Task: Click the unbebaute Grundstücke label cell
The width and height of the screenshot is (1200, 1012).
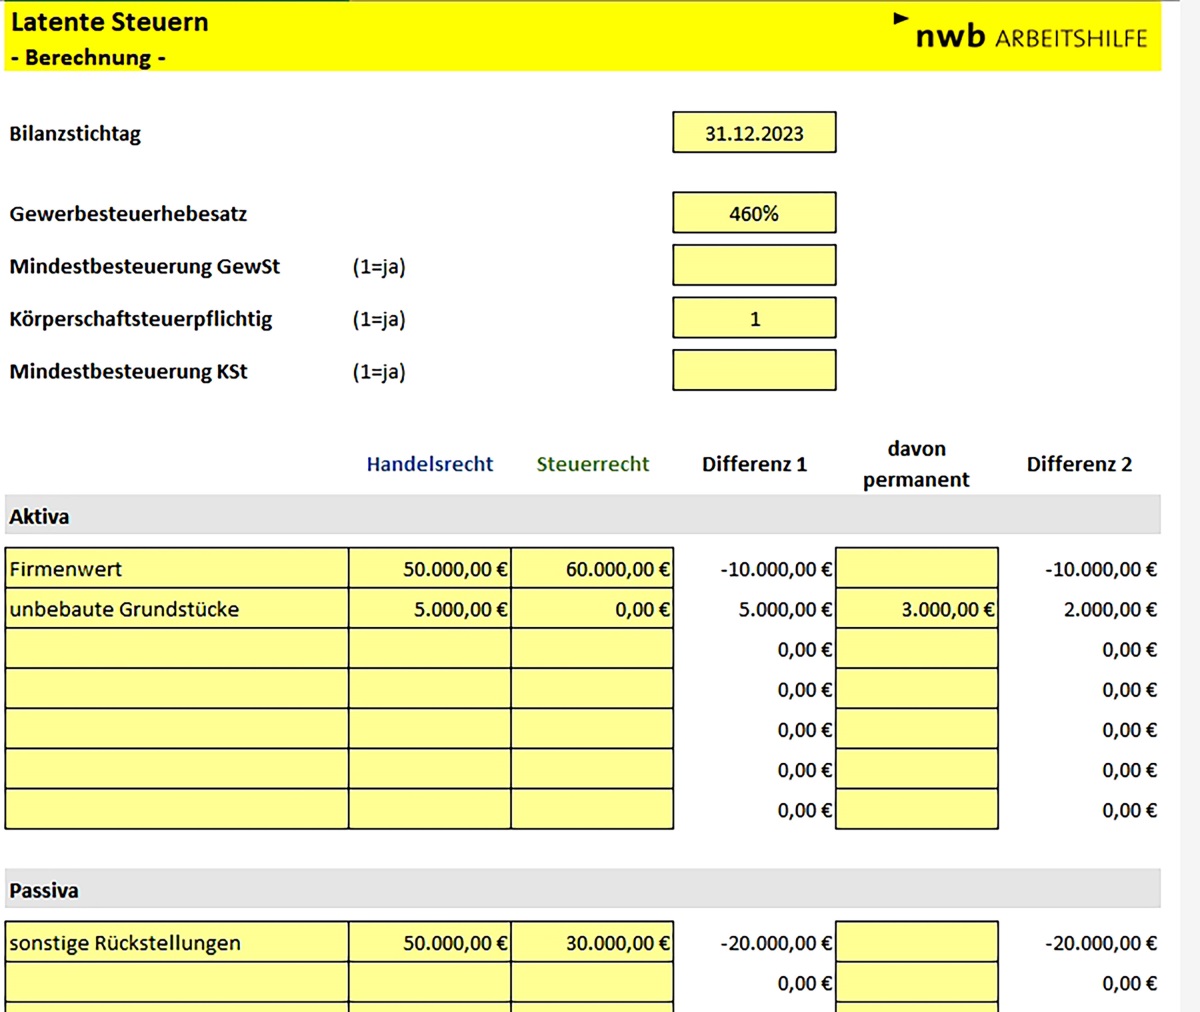Action: 177,609
